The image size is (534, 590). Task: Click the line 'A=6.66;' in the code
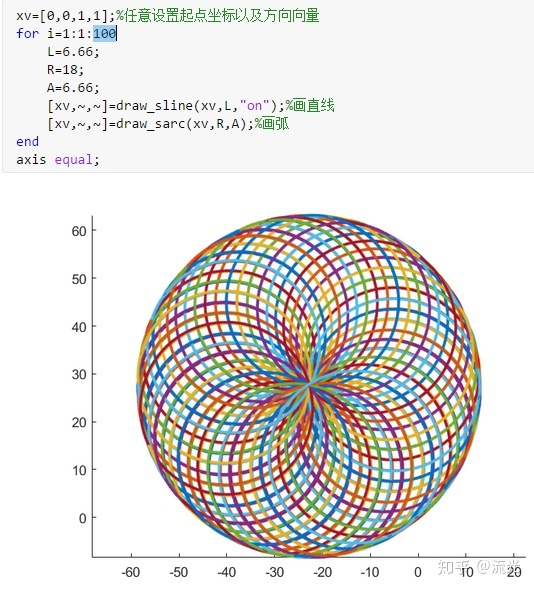pyautogui.click(x=73, y=88)
